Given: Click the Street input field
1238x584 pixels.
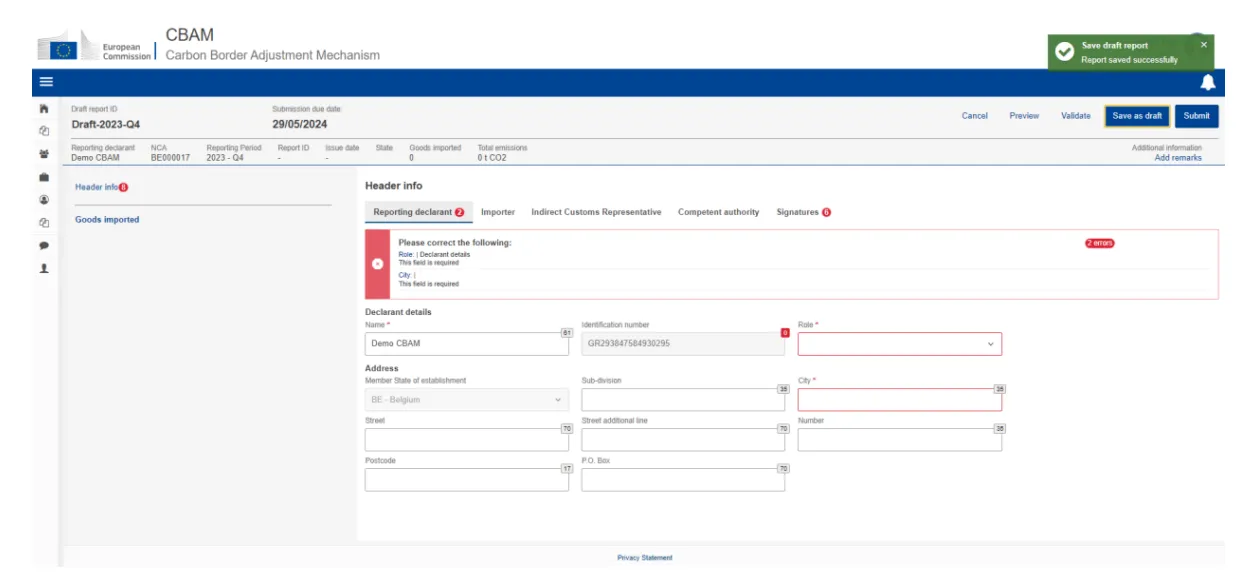Looking at the screenshot, I should tap(467, 440).
